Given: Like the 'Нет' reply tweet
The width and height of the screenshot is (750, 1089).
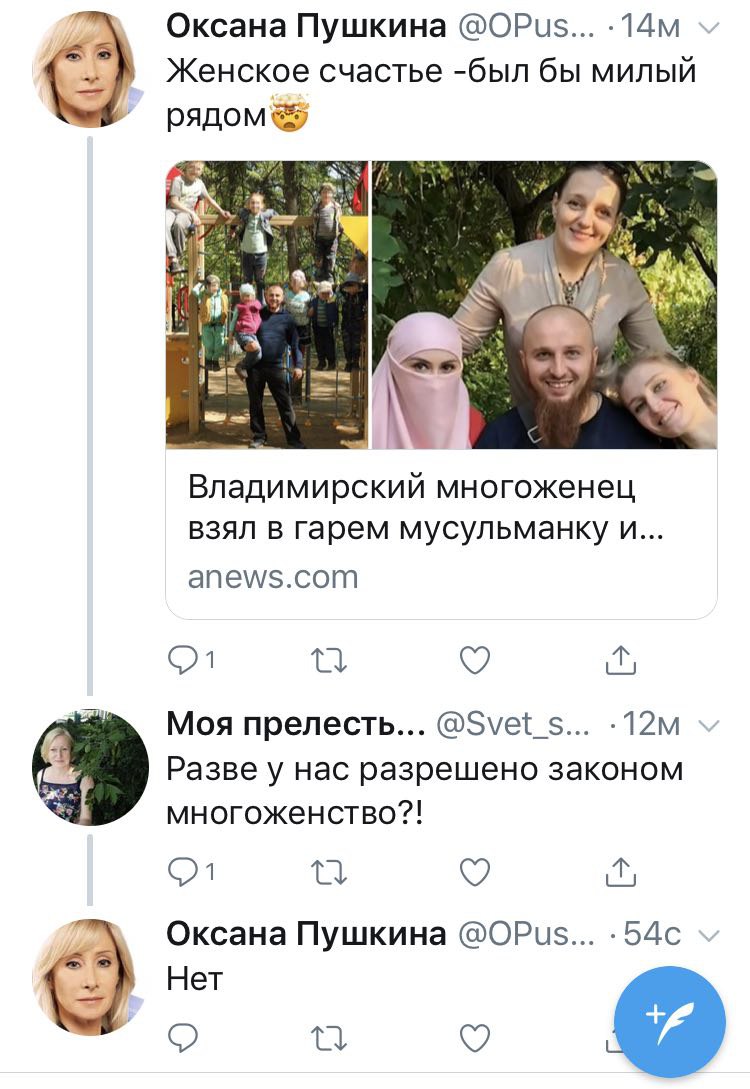Looking at the screenshot, I should point(475,1038).
